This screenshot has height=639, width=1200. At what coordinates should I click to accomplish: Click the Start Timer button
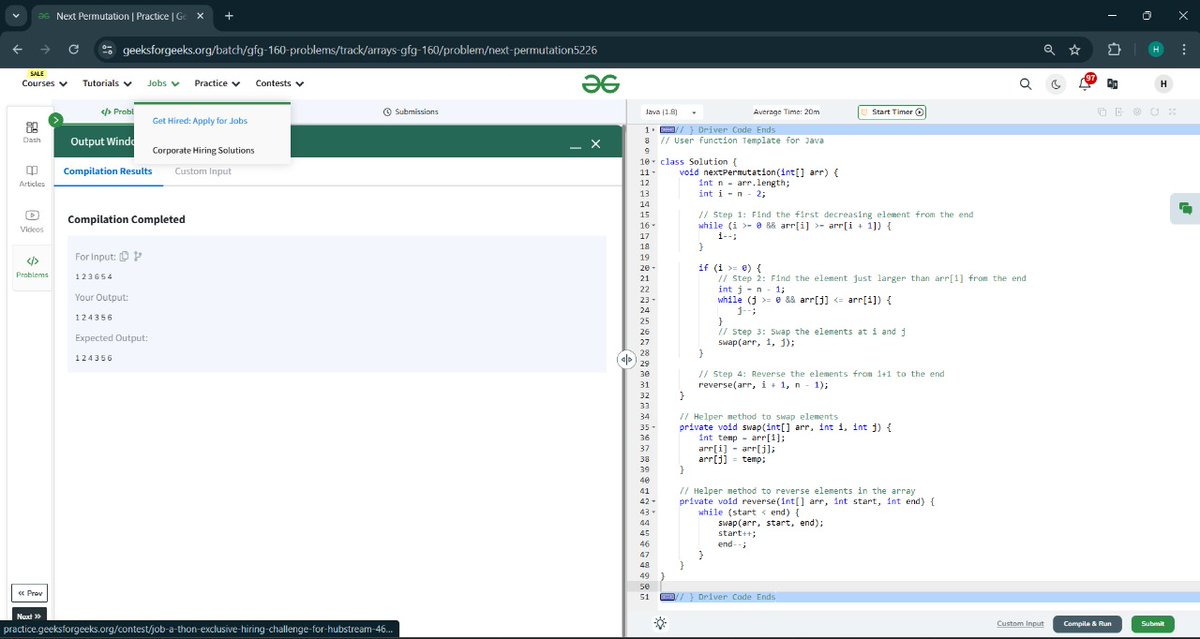(892, 112)
